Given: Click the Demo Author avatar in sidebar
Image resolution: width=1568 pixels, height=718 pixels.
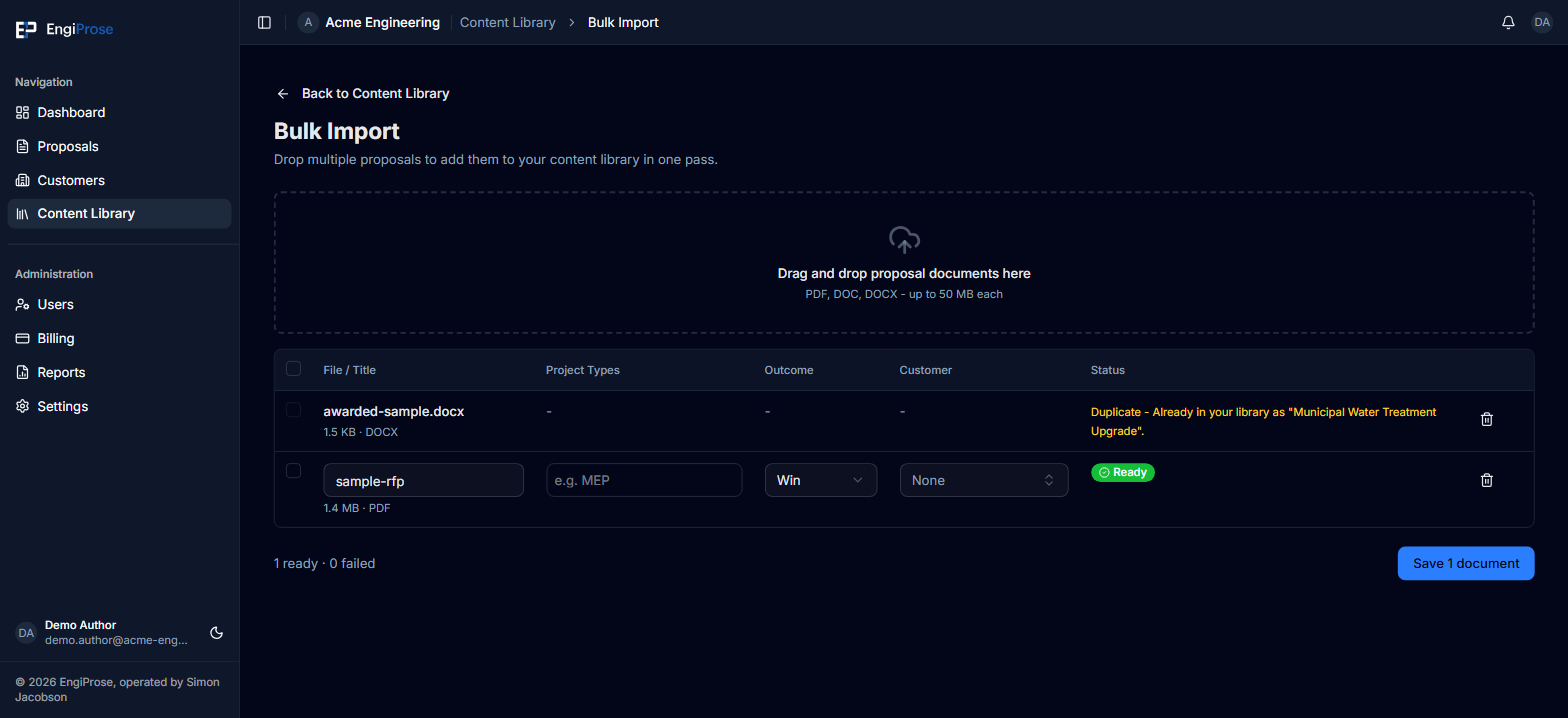Looking at the screenshot, I should point(26,633).
